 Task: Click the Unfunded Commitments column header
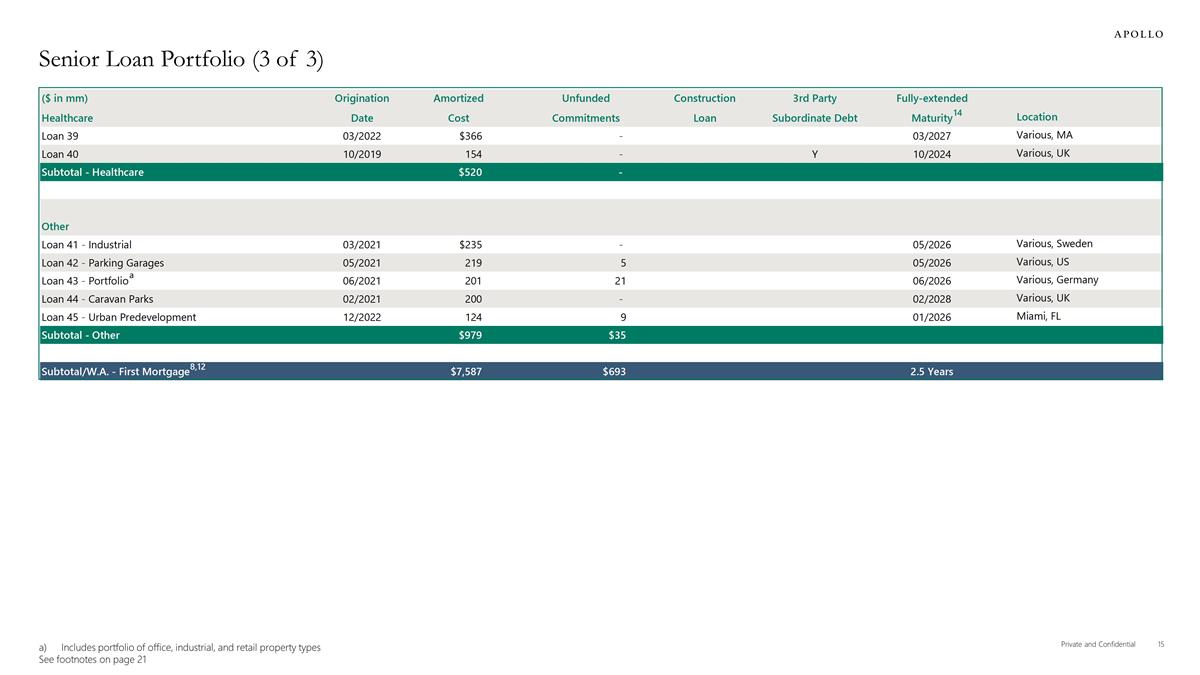(x=586, y=108)
